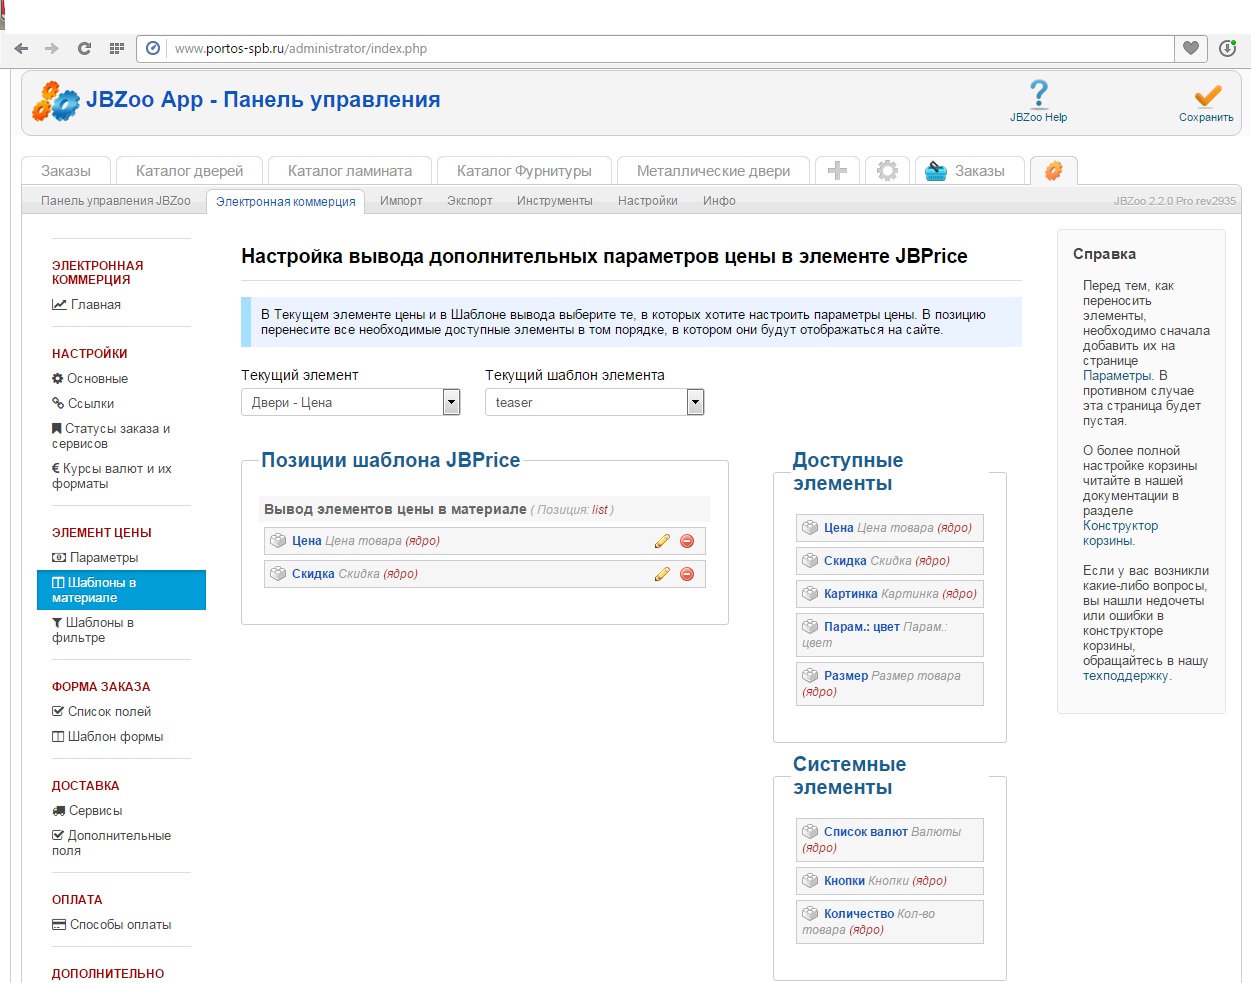Open the gear settings tab icon
1251x983 pixels.
click(887, 171)
